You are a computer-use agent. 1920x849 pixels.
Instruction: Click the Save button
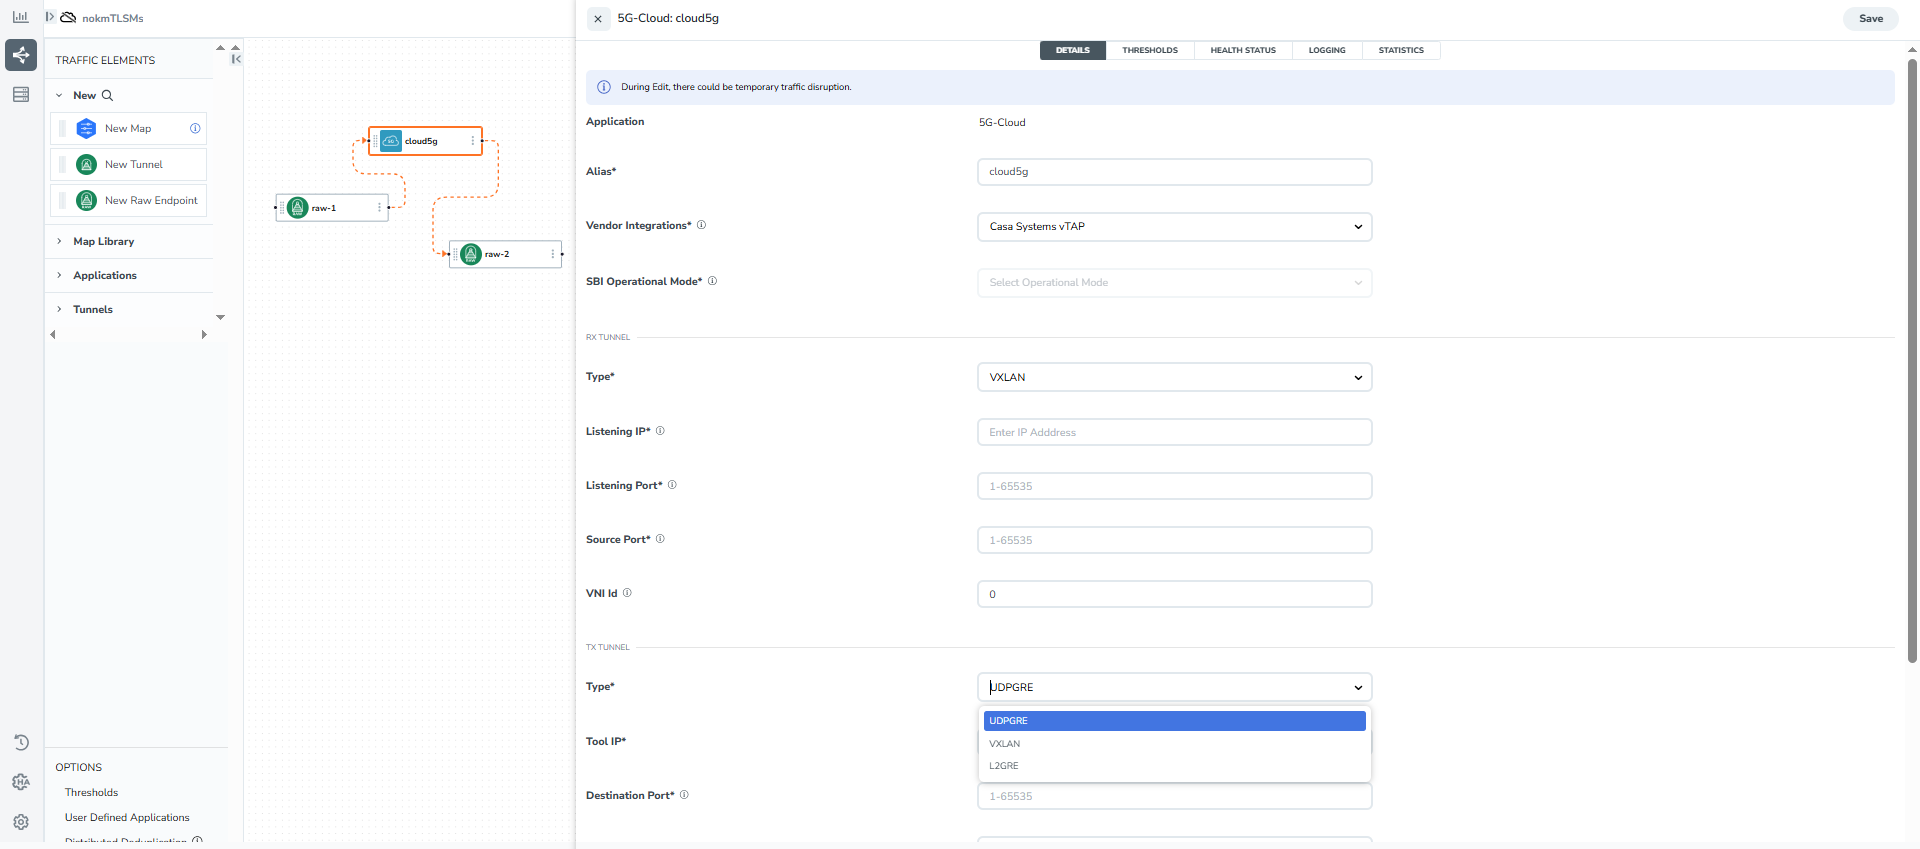1870,18
